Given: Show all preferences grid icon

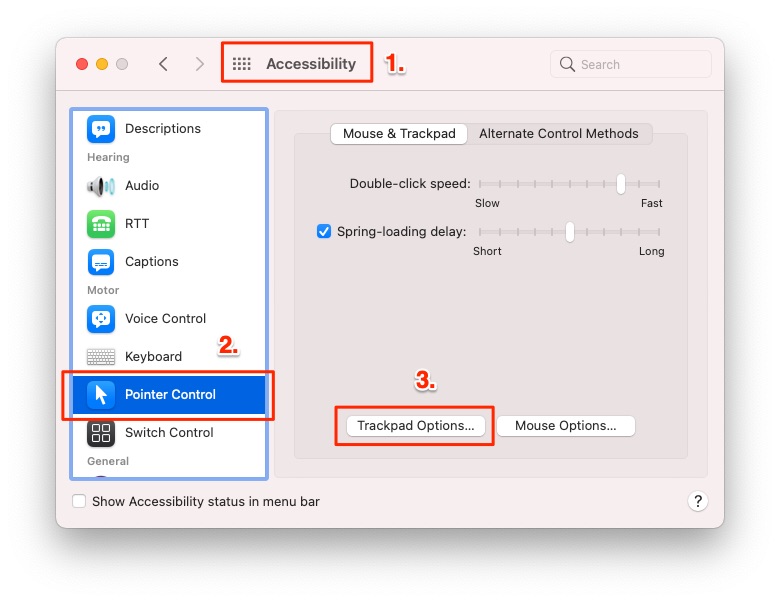Looking at the screenshot, I should 242,64.
